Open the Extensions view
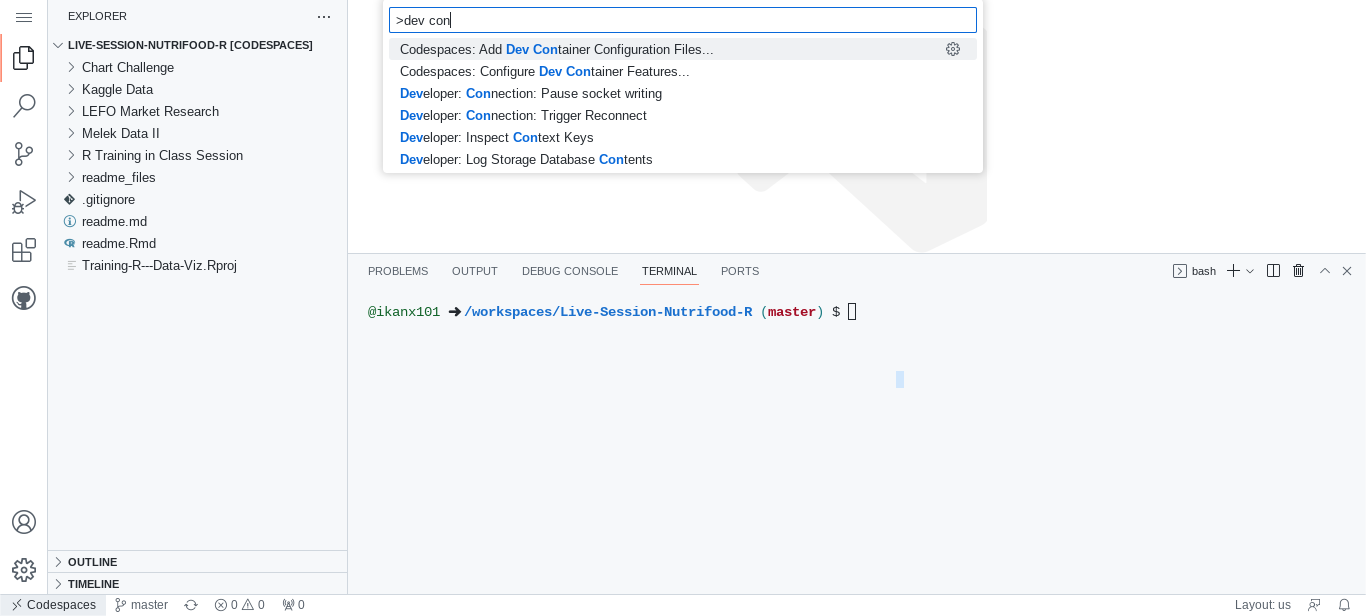The image size is (1366, 616). coord(24,250)
